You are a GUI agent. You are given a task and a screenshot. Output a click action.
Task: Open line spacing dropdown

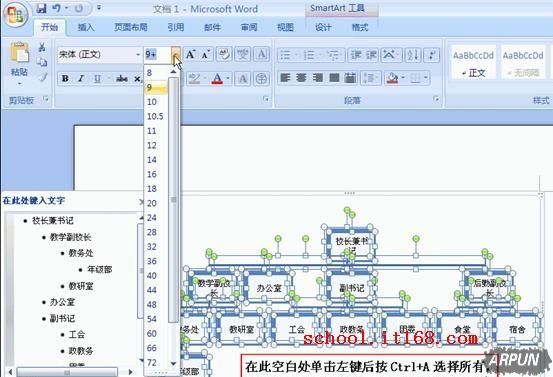point(370,78)
